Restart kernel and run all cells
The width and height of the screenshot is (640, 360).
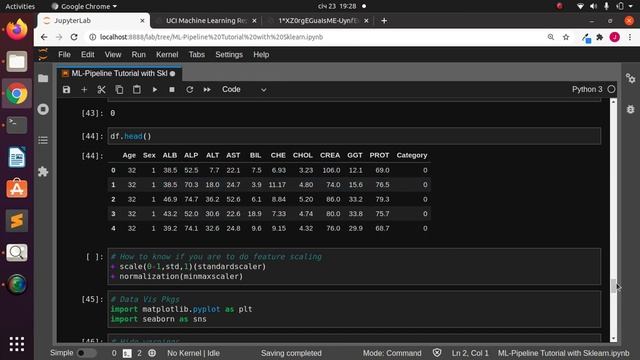pyautogui.click(x=207, y=89)
